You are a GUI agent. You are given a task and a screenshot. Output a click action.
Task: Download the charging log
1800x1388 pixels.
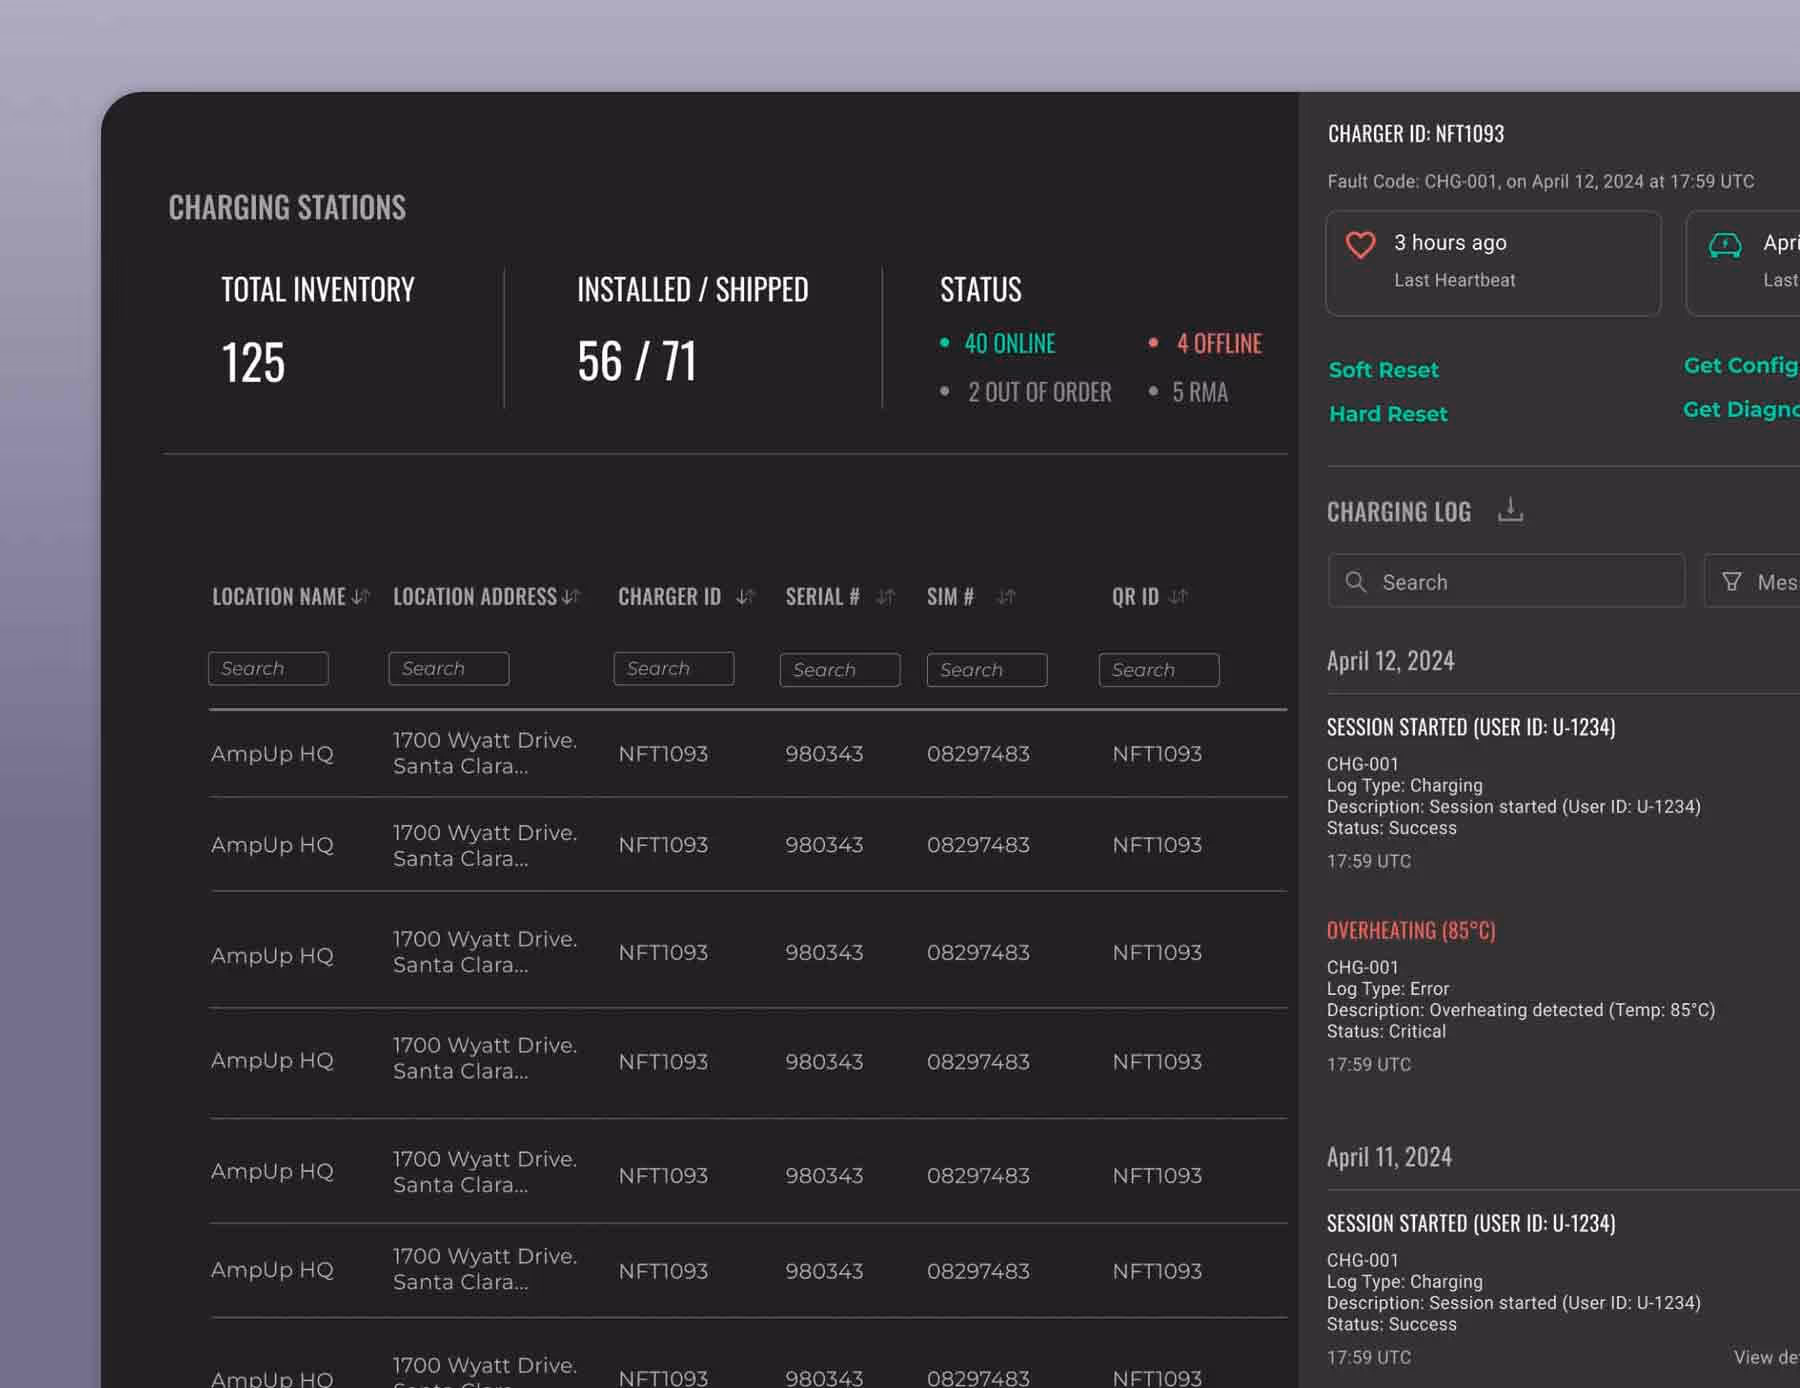tap(1510, 510)
